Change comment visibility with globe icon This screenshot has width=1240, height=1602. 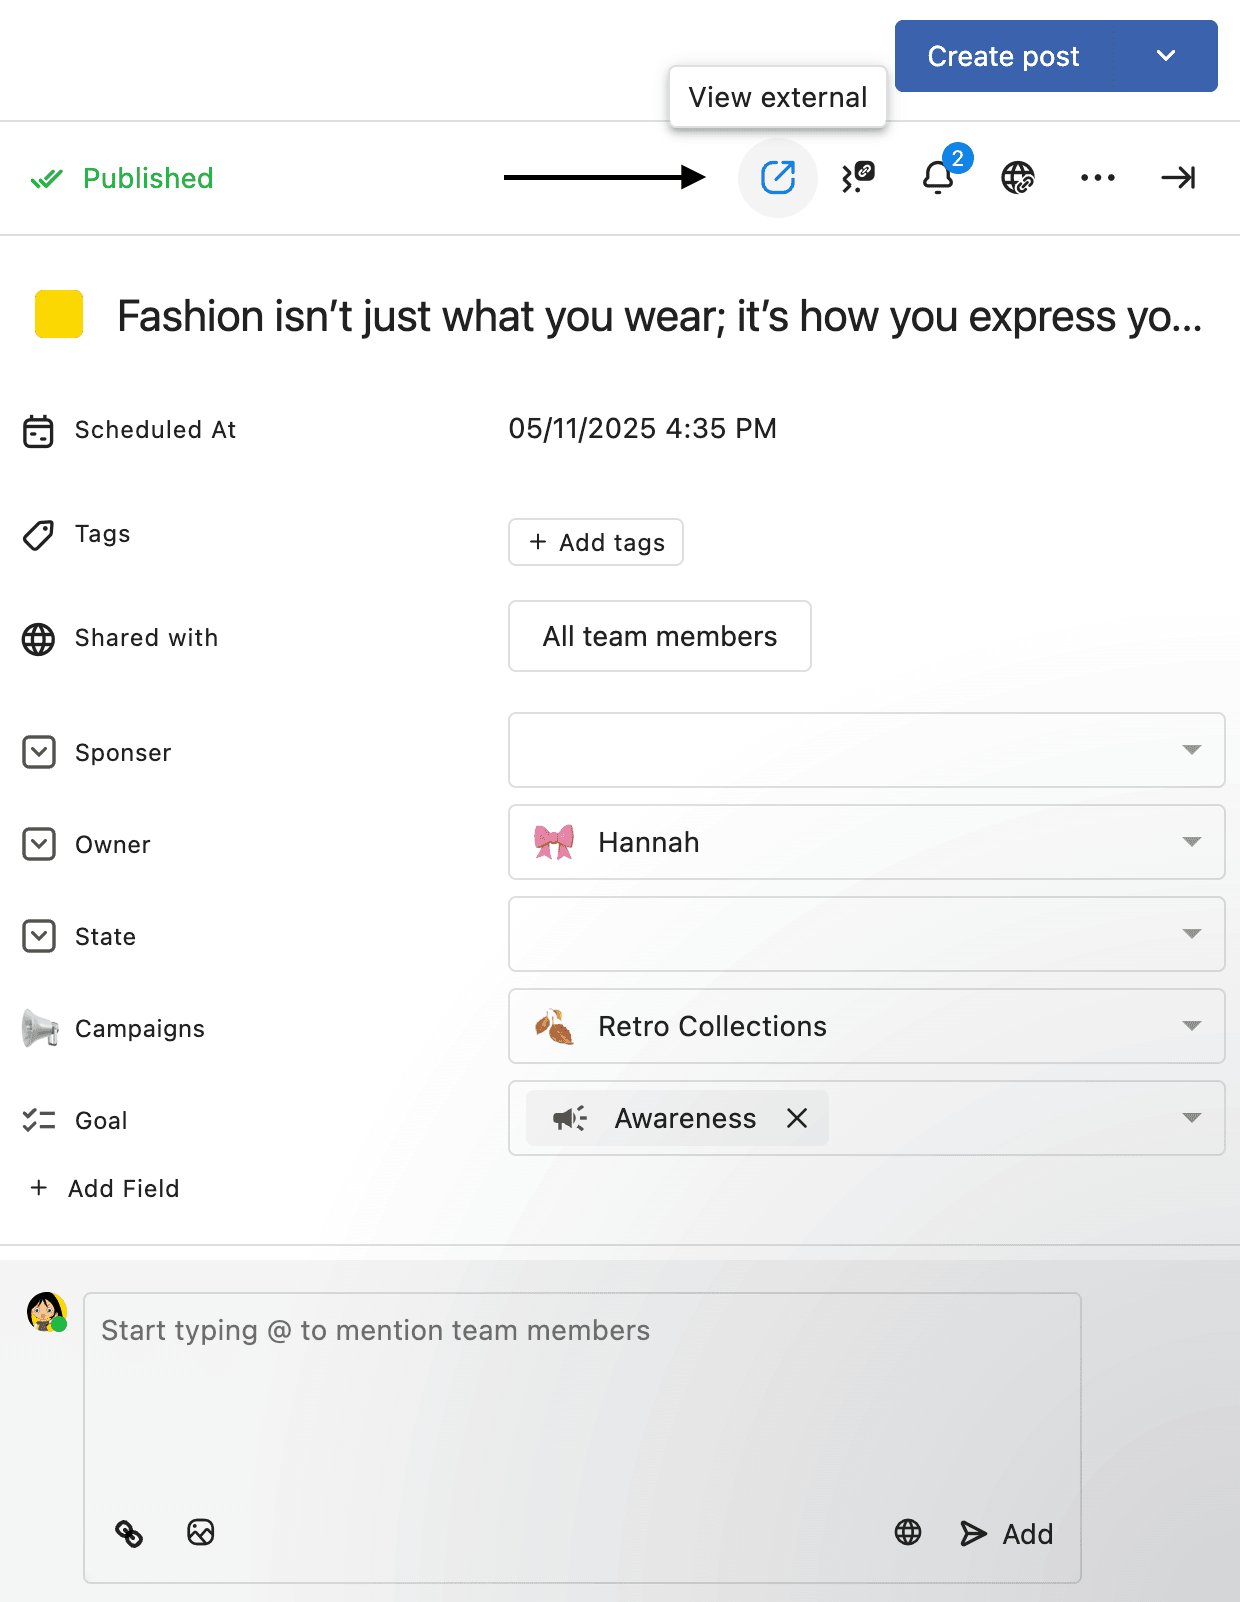[908, 1533]
